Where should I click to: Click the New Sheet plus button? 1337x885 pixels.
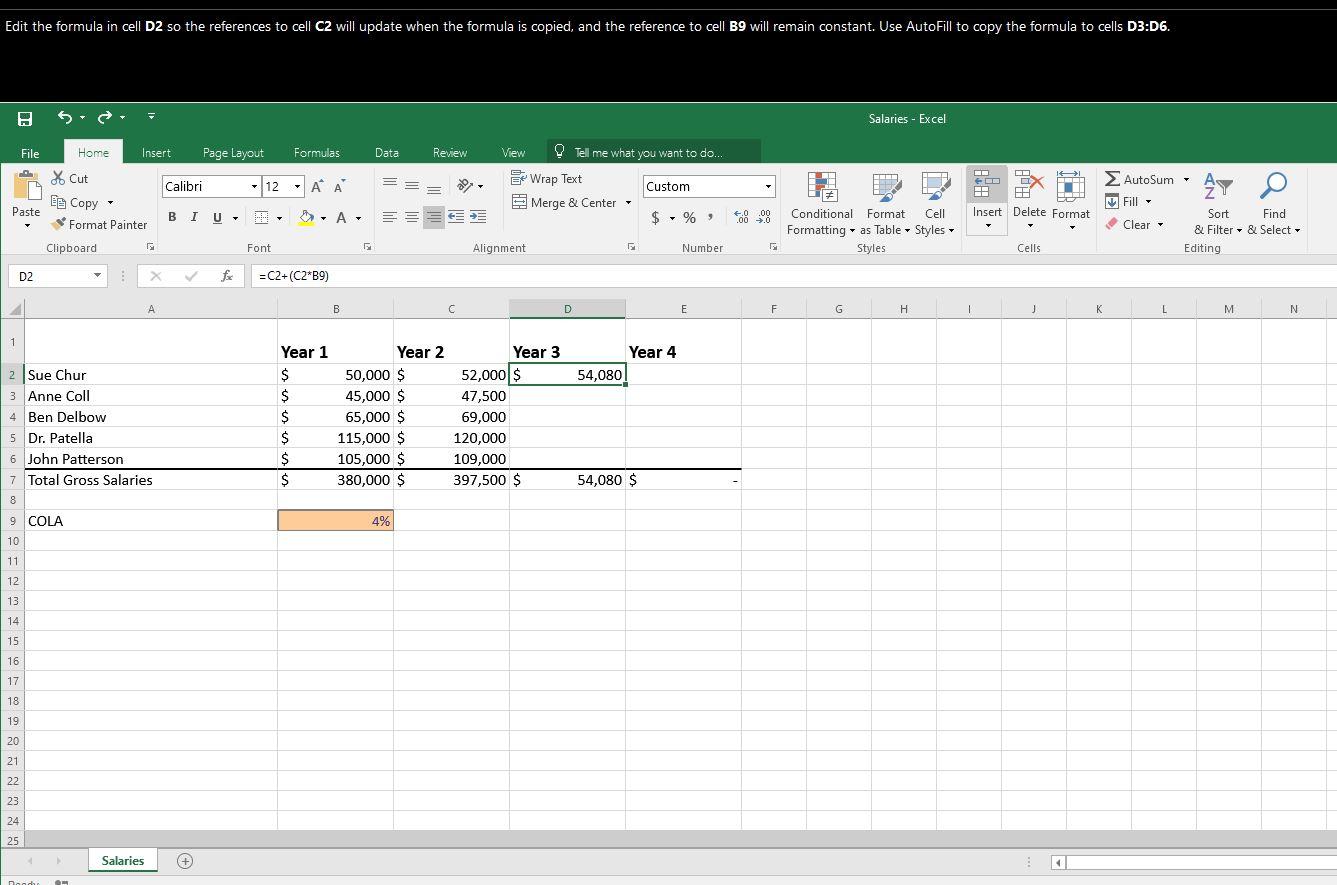coord(184,860)
